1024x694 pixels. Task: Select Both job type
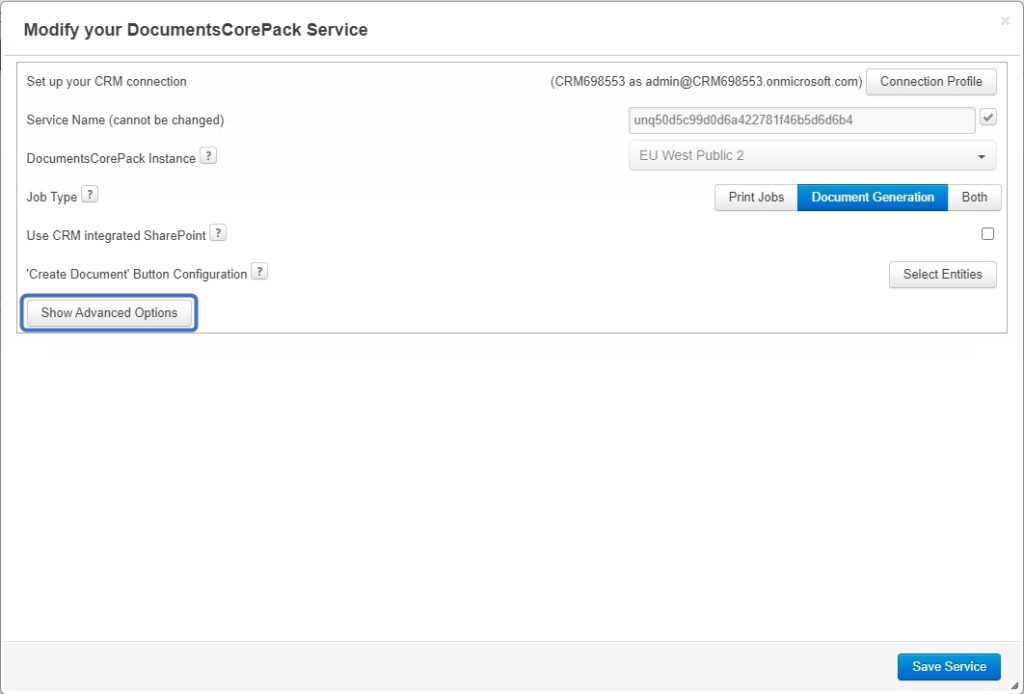[x=974, y=197]
